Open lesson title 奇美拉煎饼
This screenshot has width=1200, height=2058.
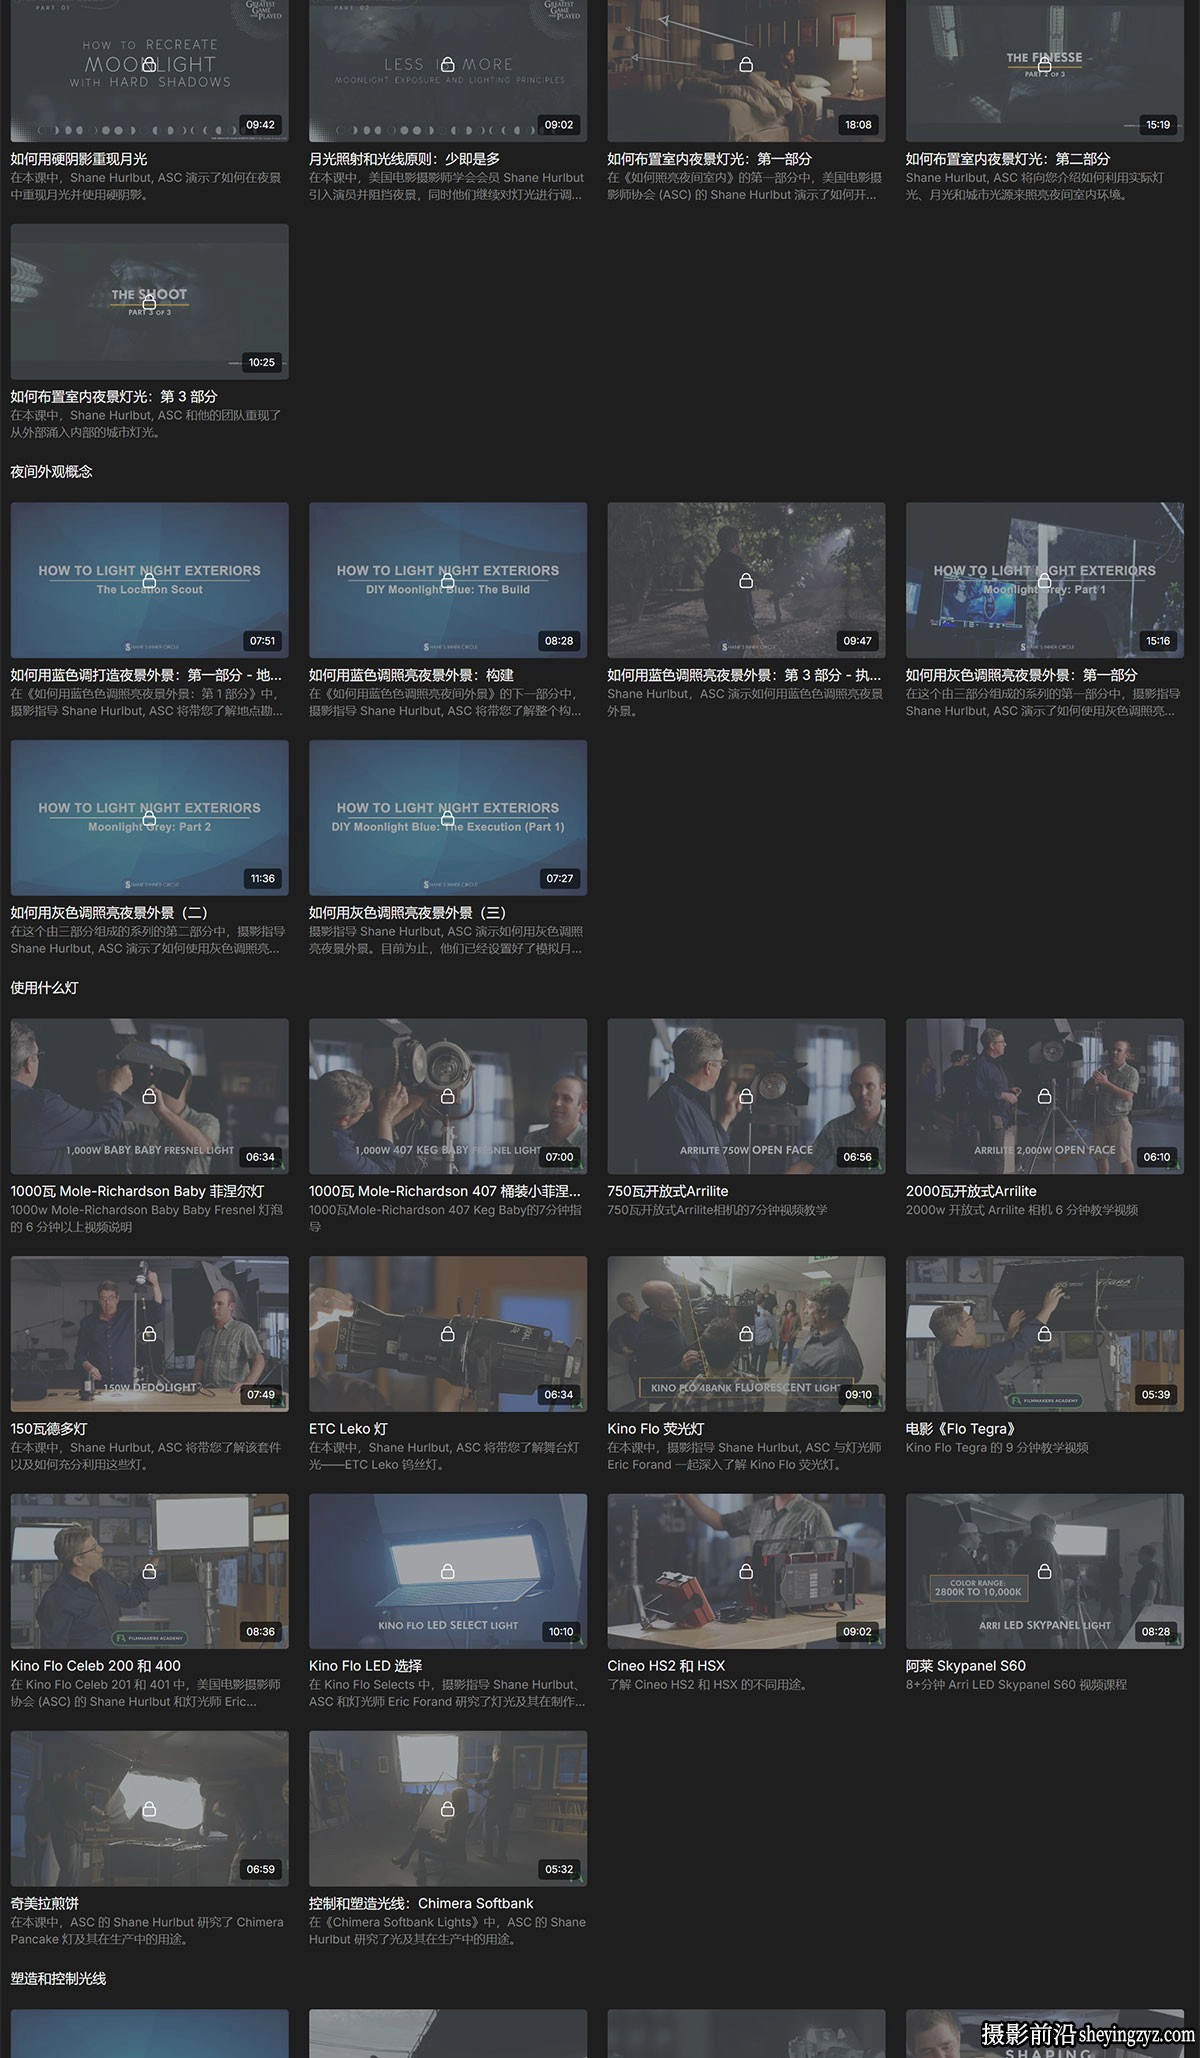click(x=44, y=1904)
